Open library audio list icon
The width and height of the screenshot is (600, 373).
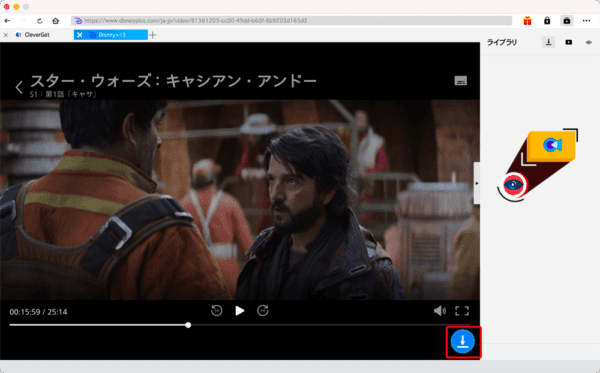click(x=589, y=42)
